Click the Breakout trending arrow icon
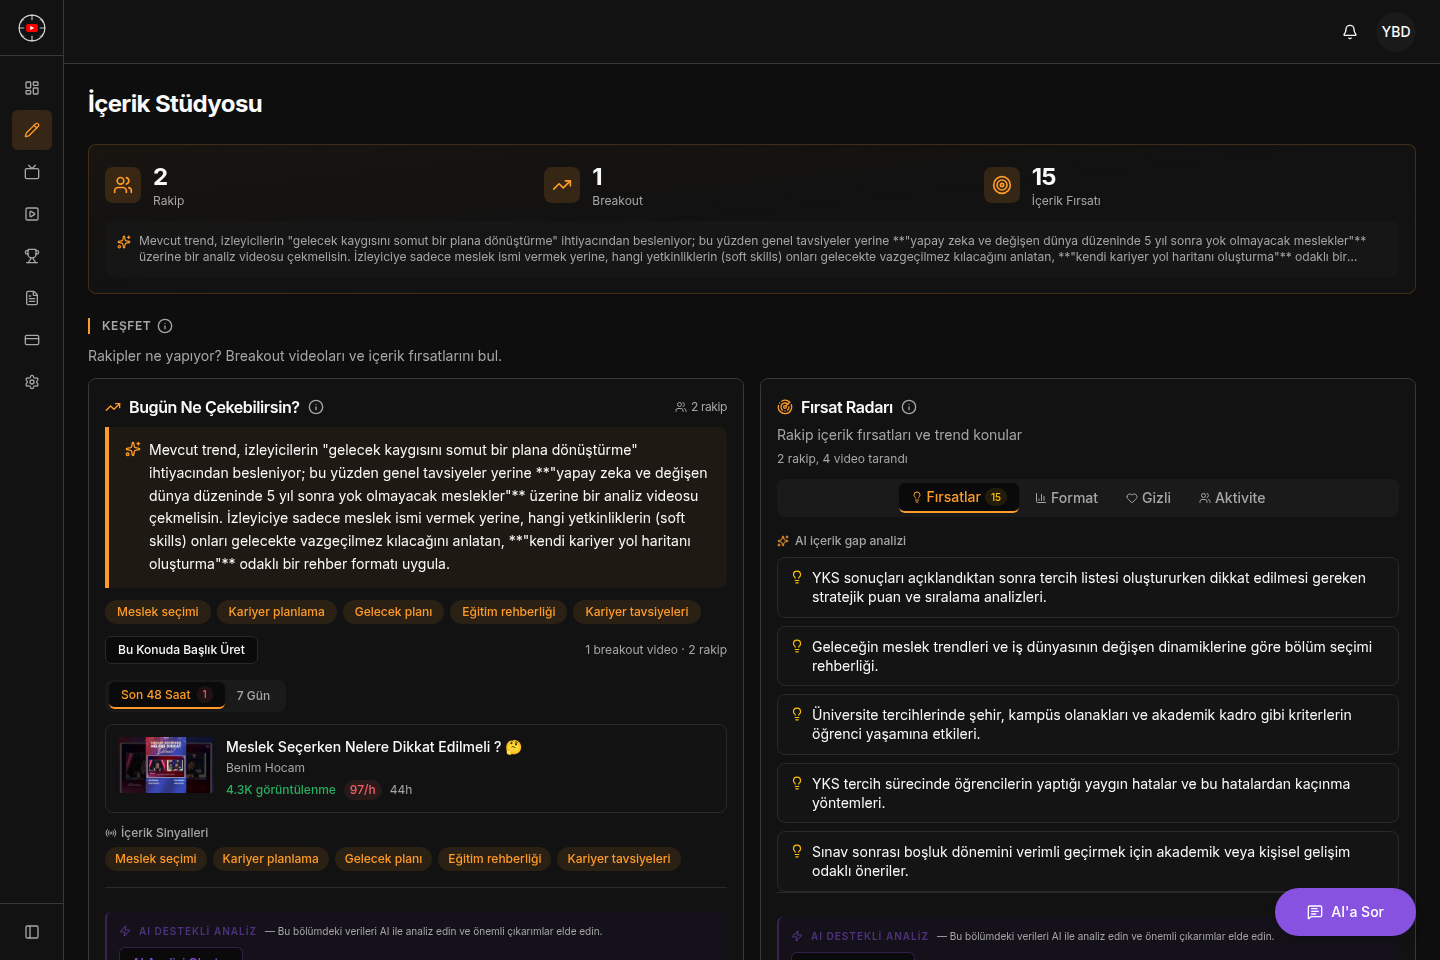 pos(562,185)
